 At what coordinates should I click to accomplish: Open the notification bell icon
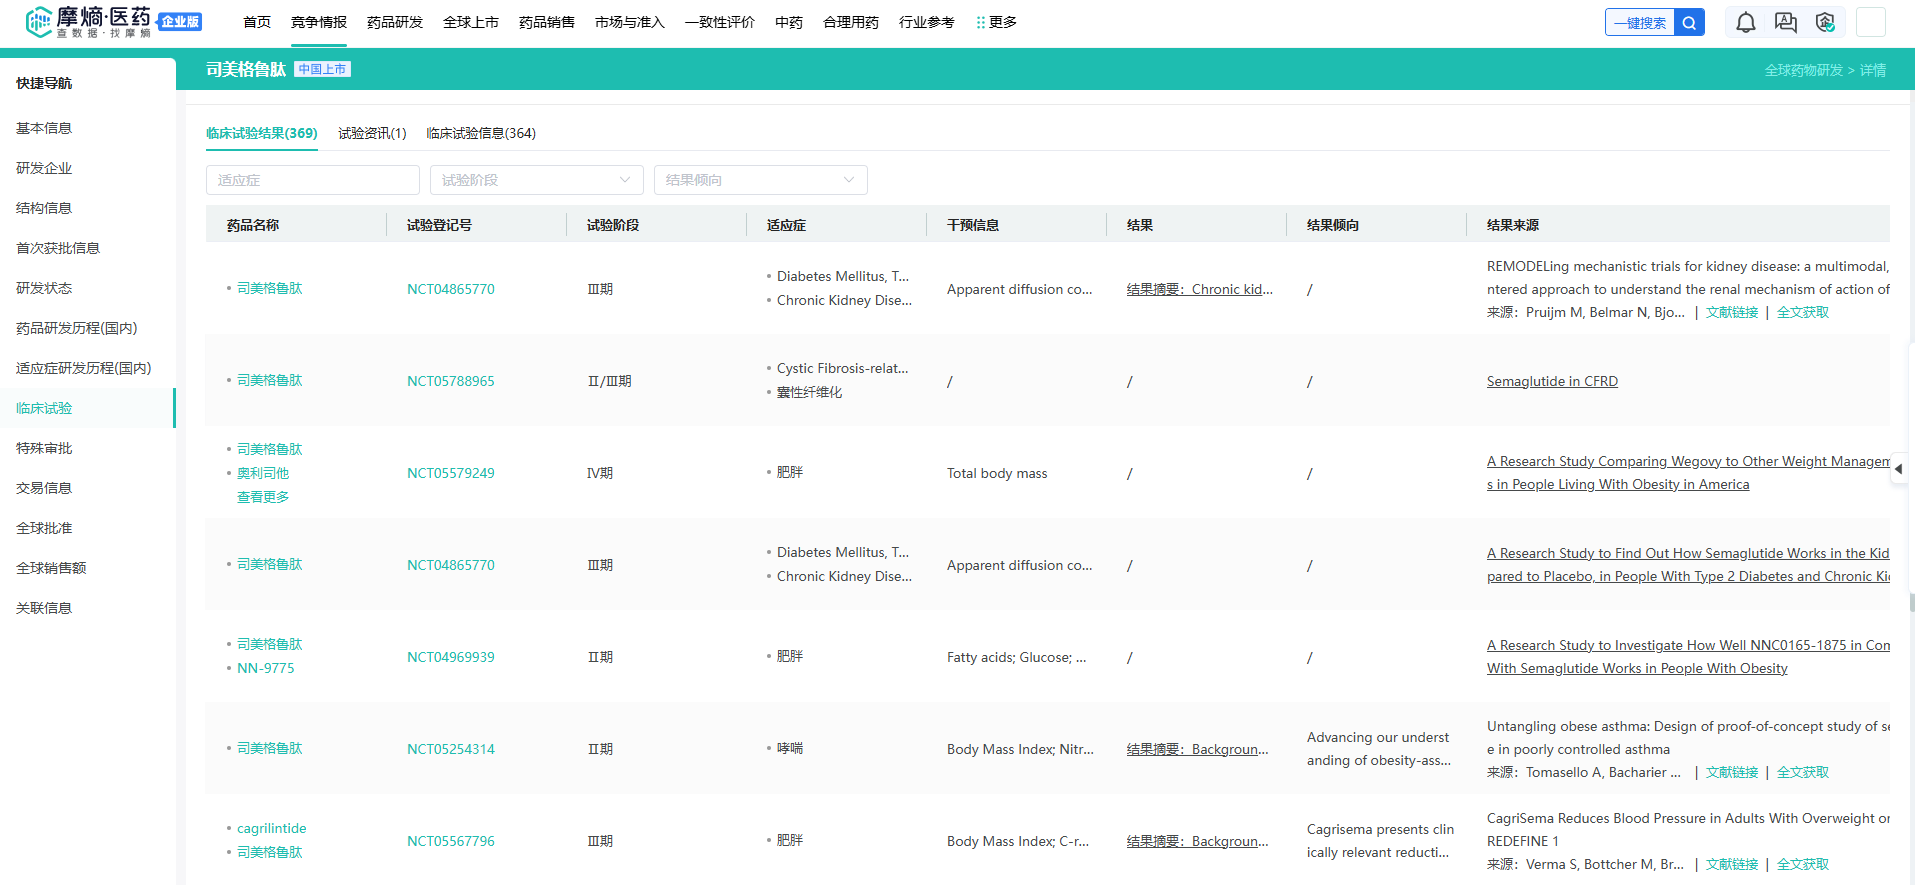[x=1745, y=22]
